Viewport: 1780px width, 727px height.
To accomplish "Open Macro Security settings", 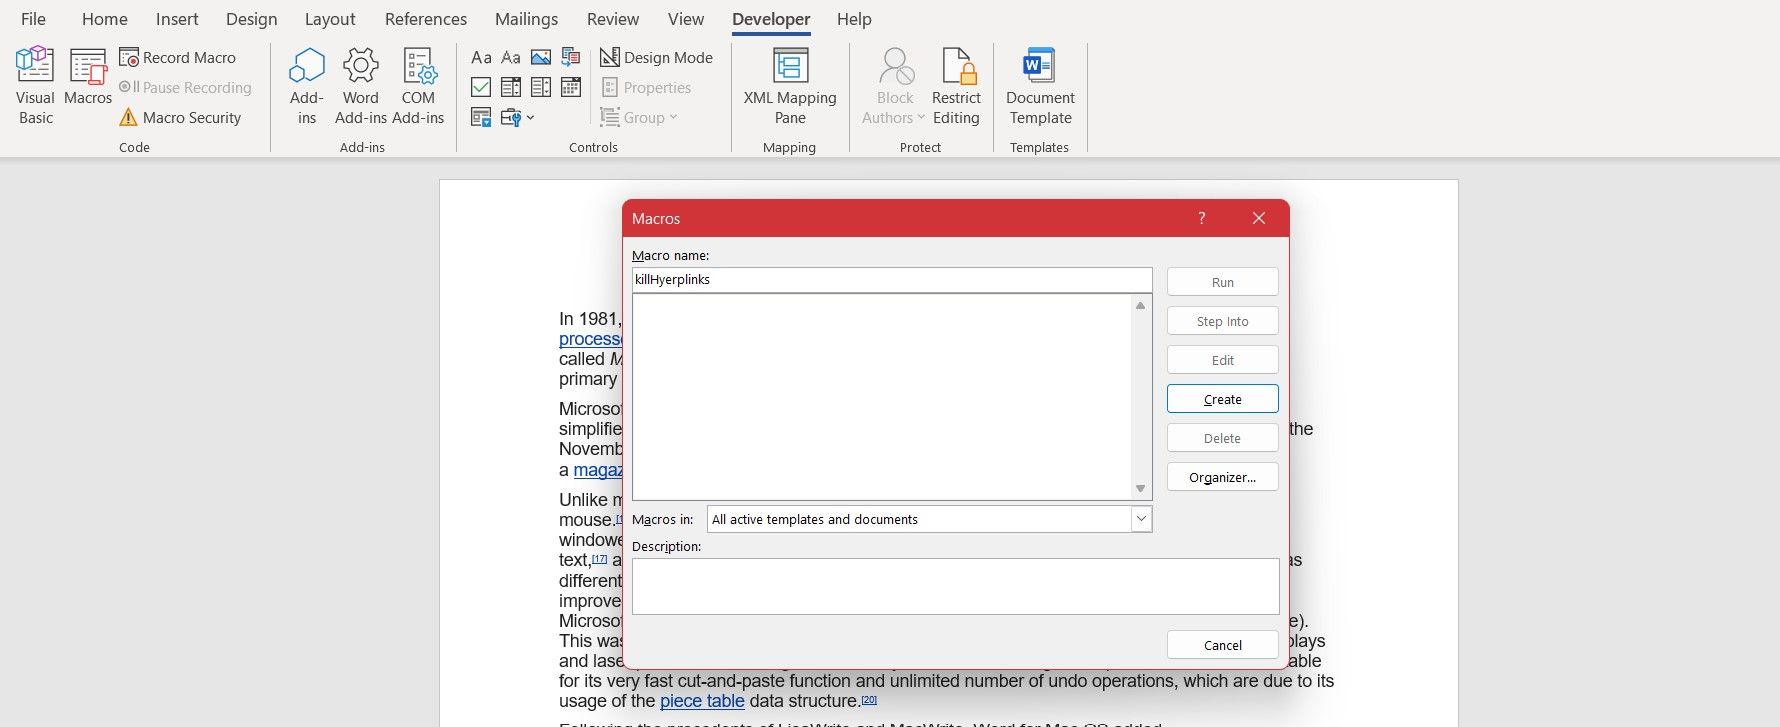I will click(180, 118).
